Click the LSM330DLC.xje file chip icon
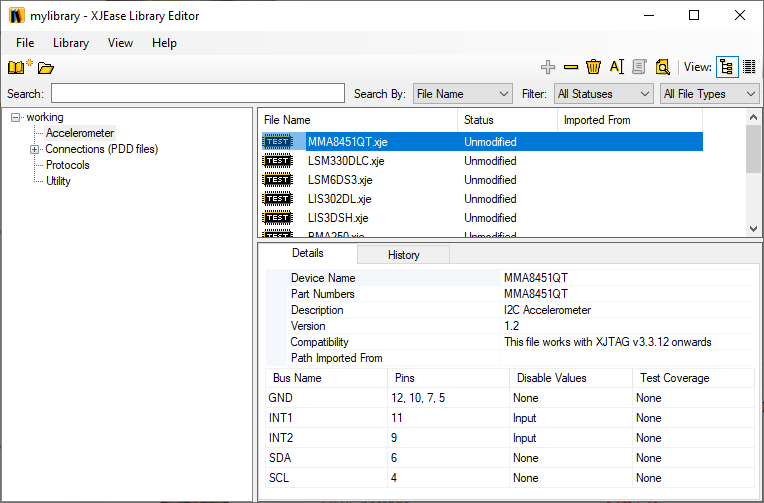Screen dimensions: 764x503 [x=277, y=161]
